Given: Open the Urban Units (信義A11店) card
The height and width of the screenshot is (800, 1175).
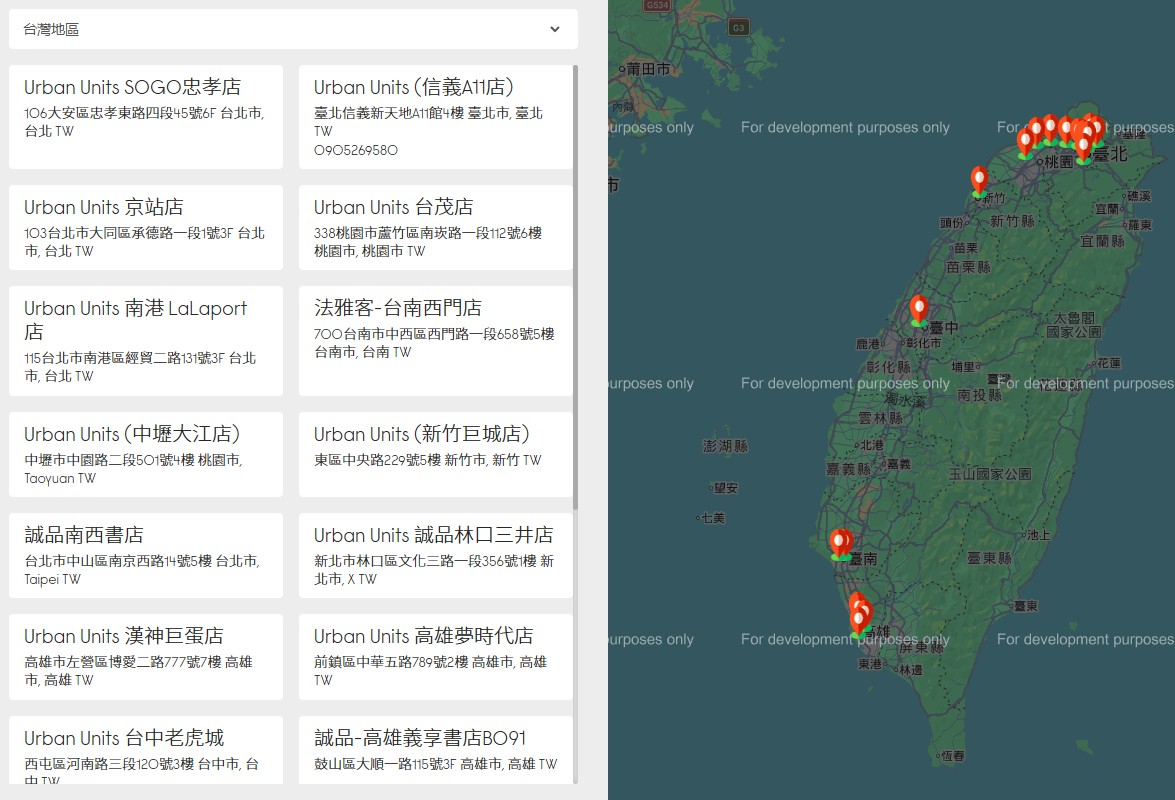Looking at the screenshot, I should pos(435,117).
